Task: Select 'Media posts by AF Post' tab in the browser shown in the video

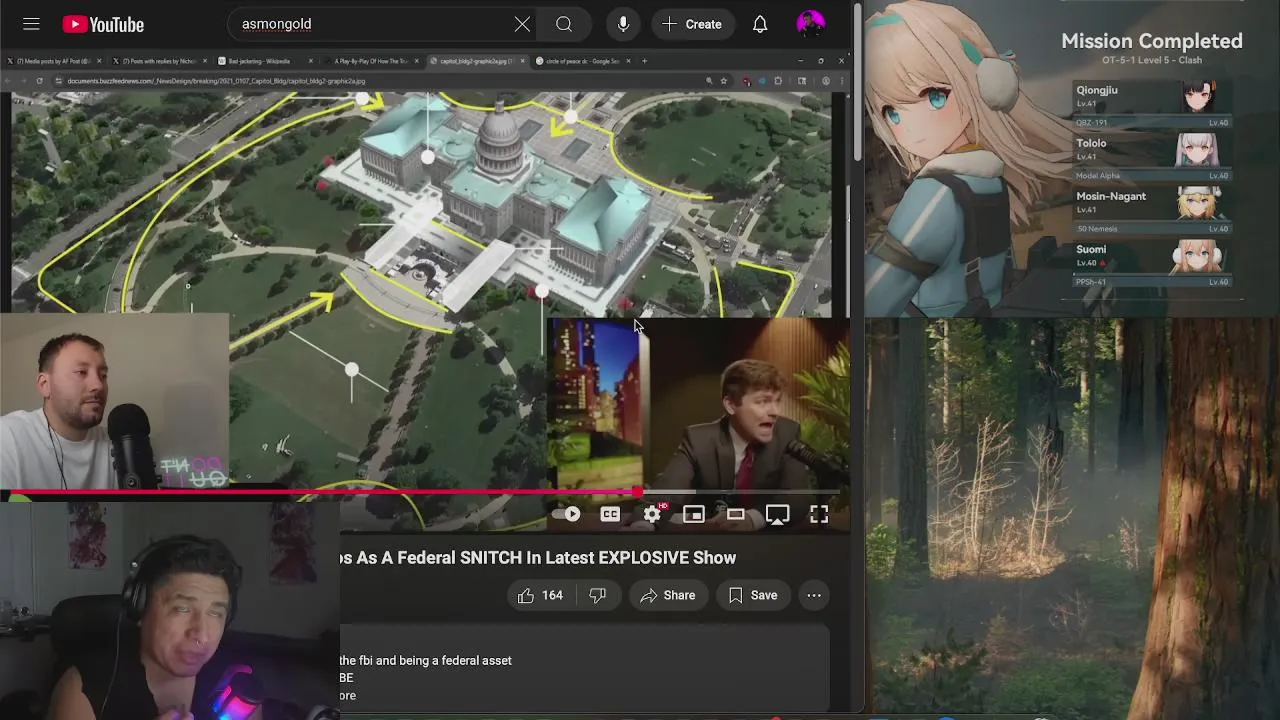Action: coord(54,61)
